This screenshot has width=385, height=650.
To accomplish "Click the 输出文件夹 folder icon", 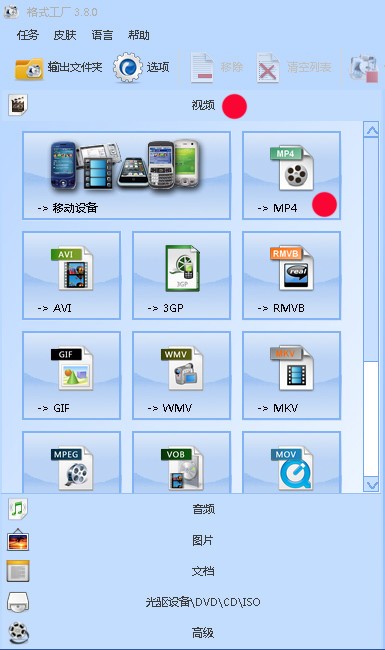I will tap(29, 68).
